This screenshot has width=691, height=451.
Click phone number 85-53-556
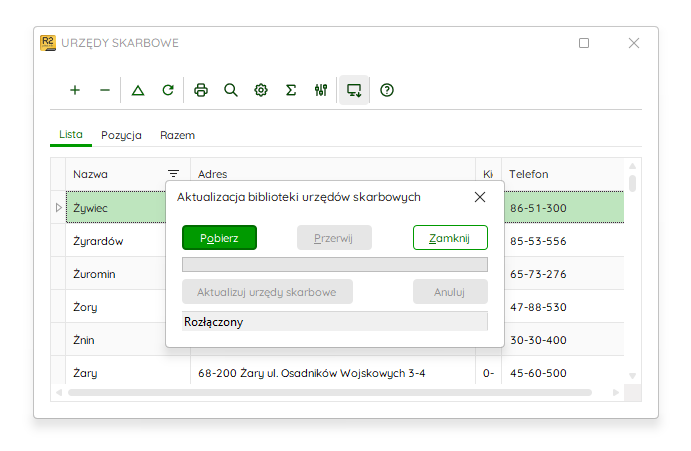pos(538,241)
